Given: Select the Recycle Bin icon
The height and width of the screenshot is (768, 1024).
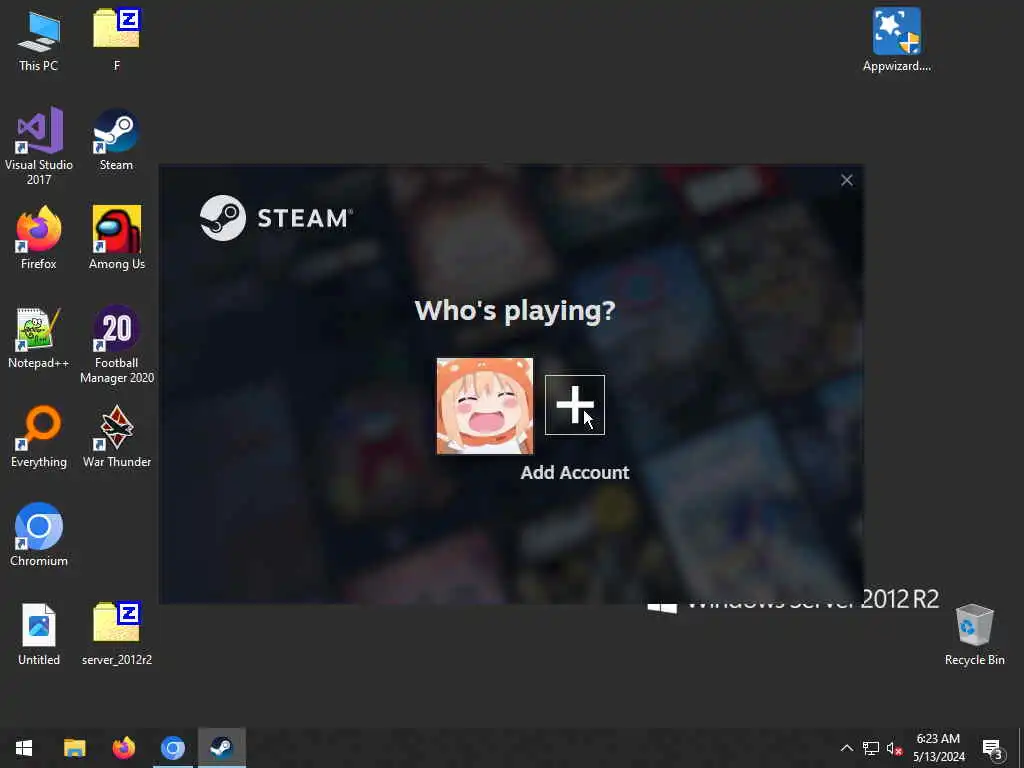Looking at the screenshot, I should [x=974, y=635].
